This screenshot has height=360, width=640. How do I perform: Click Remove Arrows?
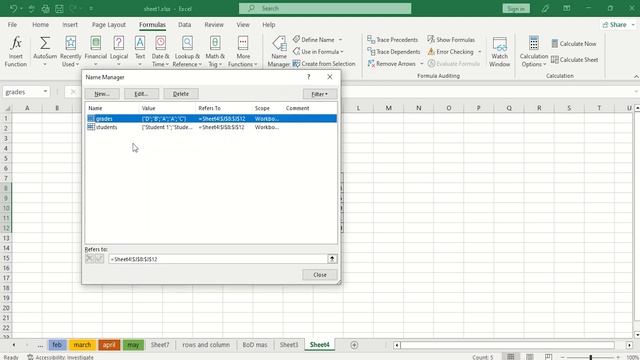(x=391, y=64)
